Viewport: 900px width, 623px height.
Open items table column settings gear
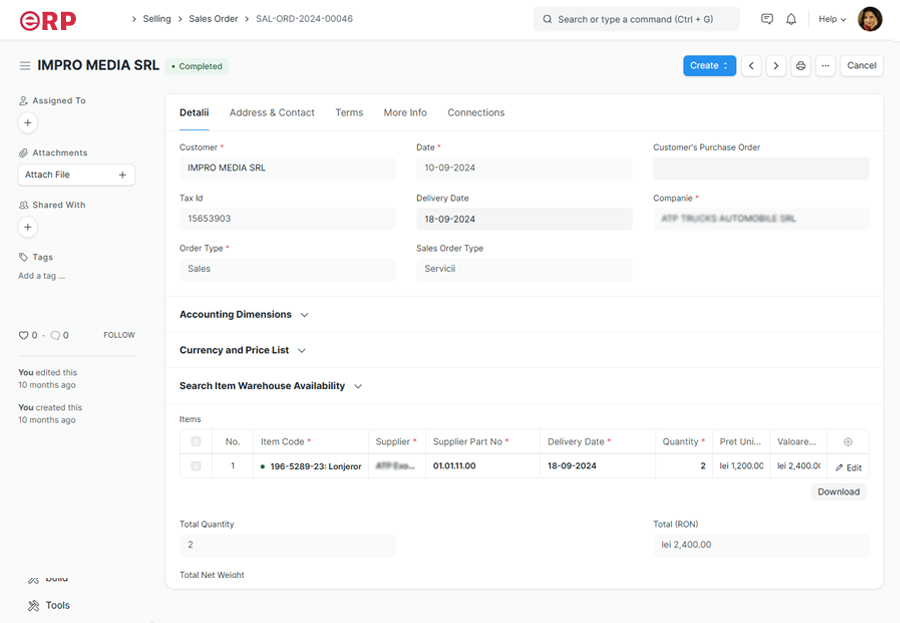pyautogui.click(x=848, y=442)
